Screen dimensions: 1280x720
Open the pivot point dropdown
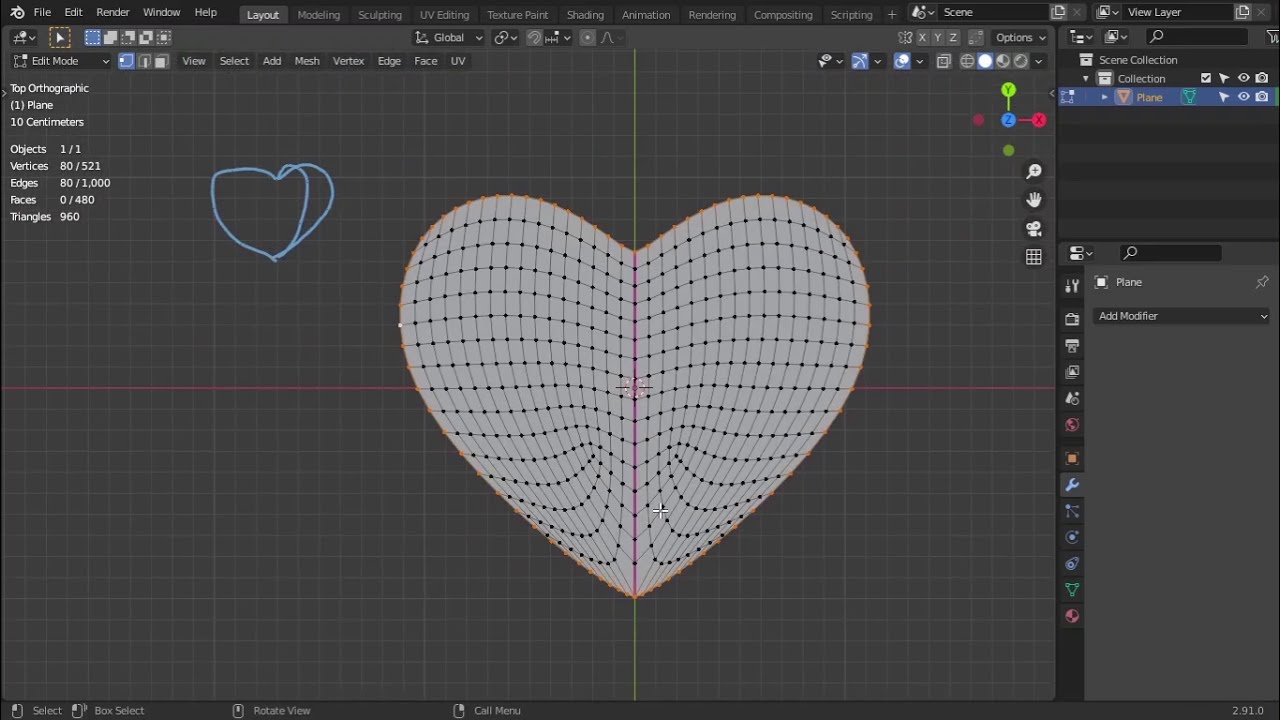pyautogui.click(x=505, y=37)
